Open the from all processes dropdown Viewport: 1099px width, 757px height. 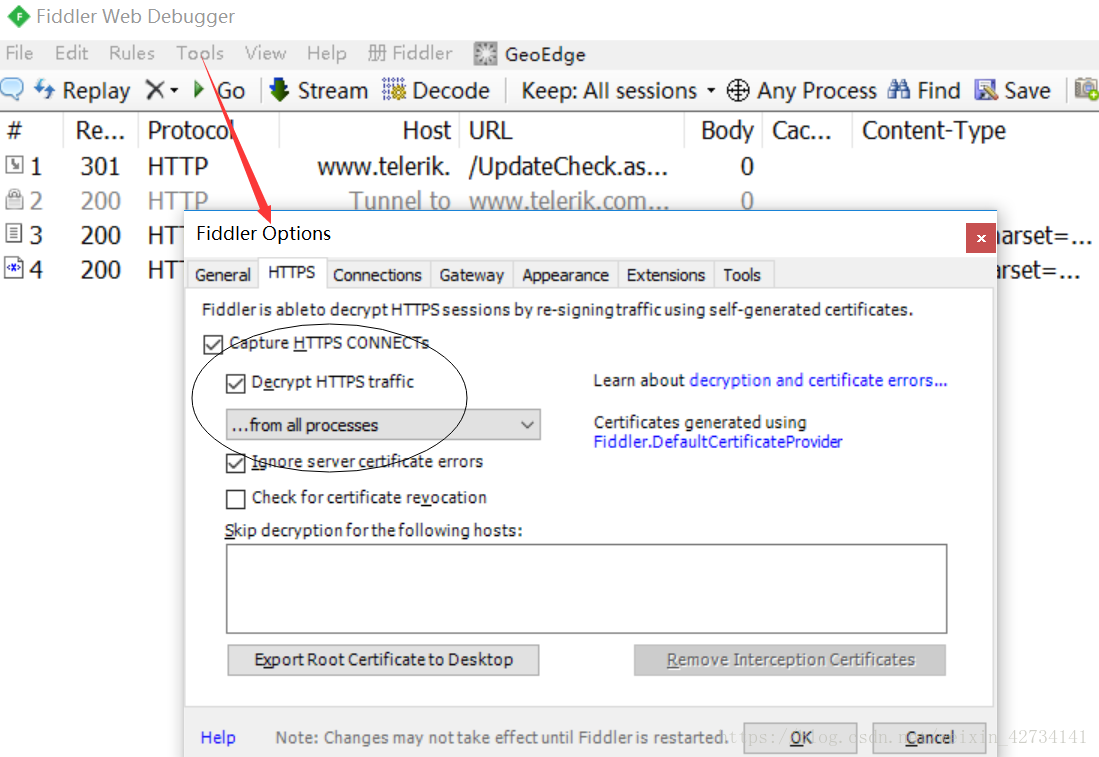(x=383, y=425)
